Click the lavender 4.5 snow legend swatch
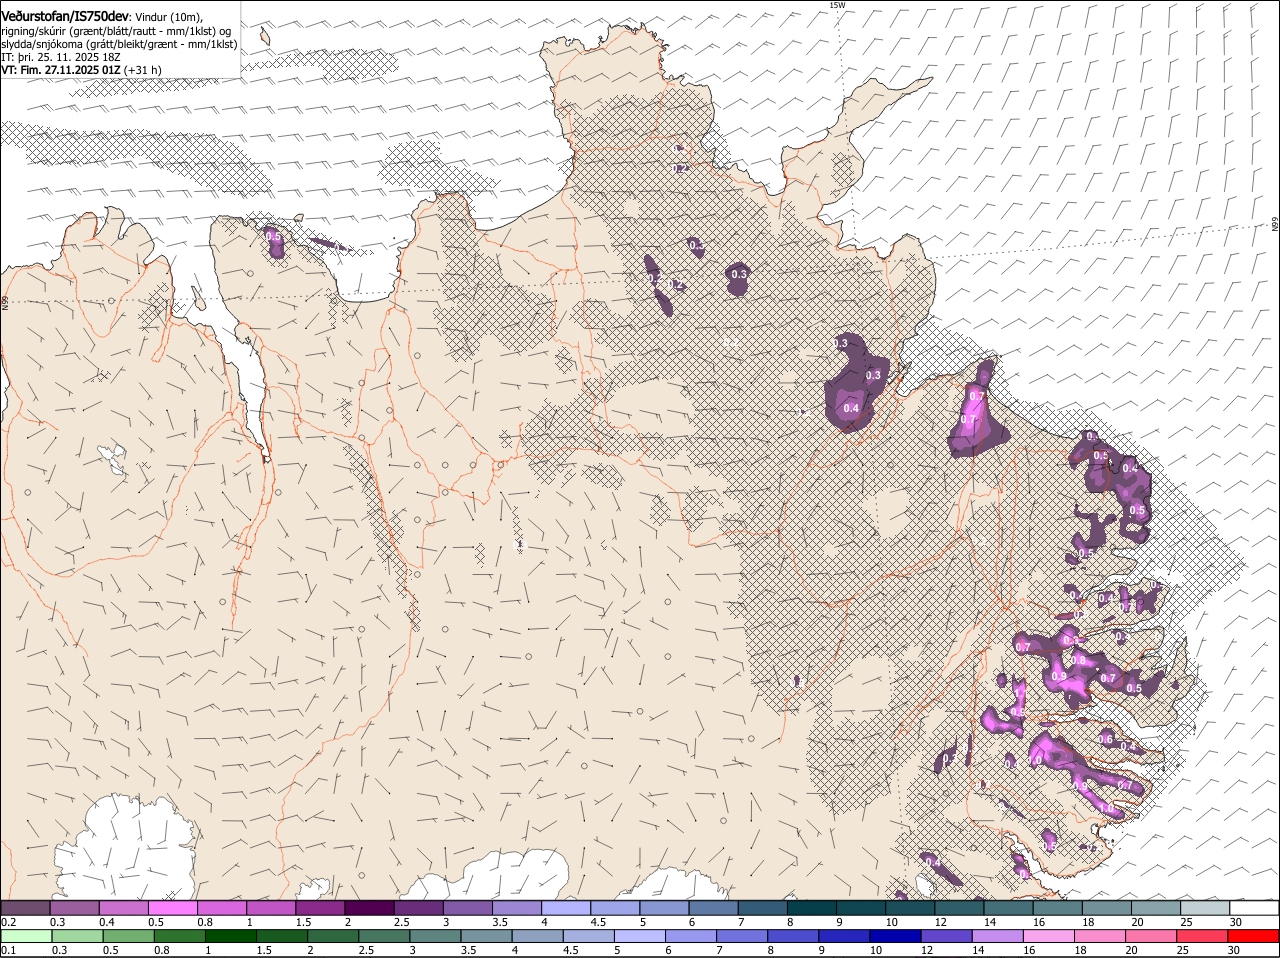Screen dimensions: 1280x958 coord(615,908)
